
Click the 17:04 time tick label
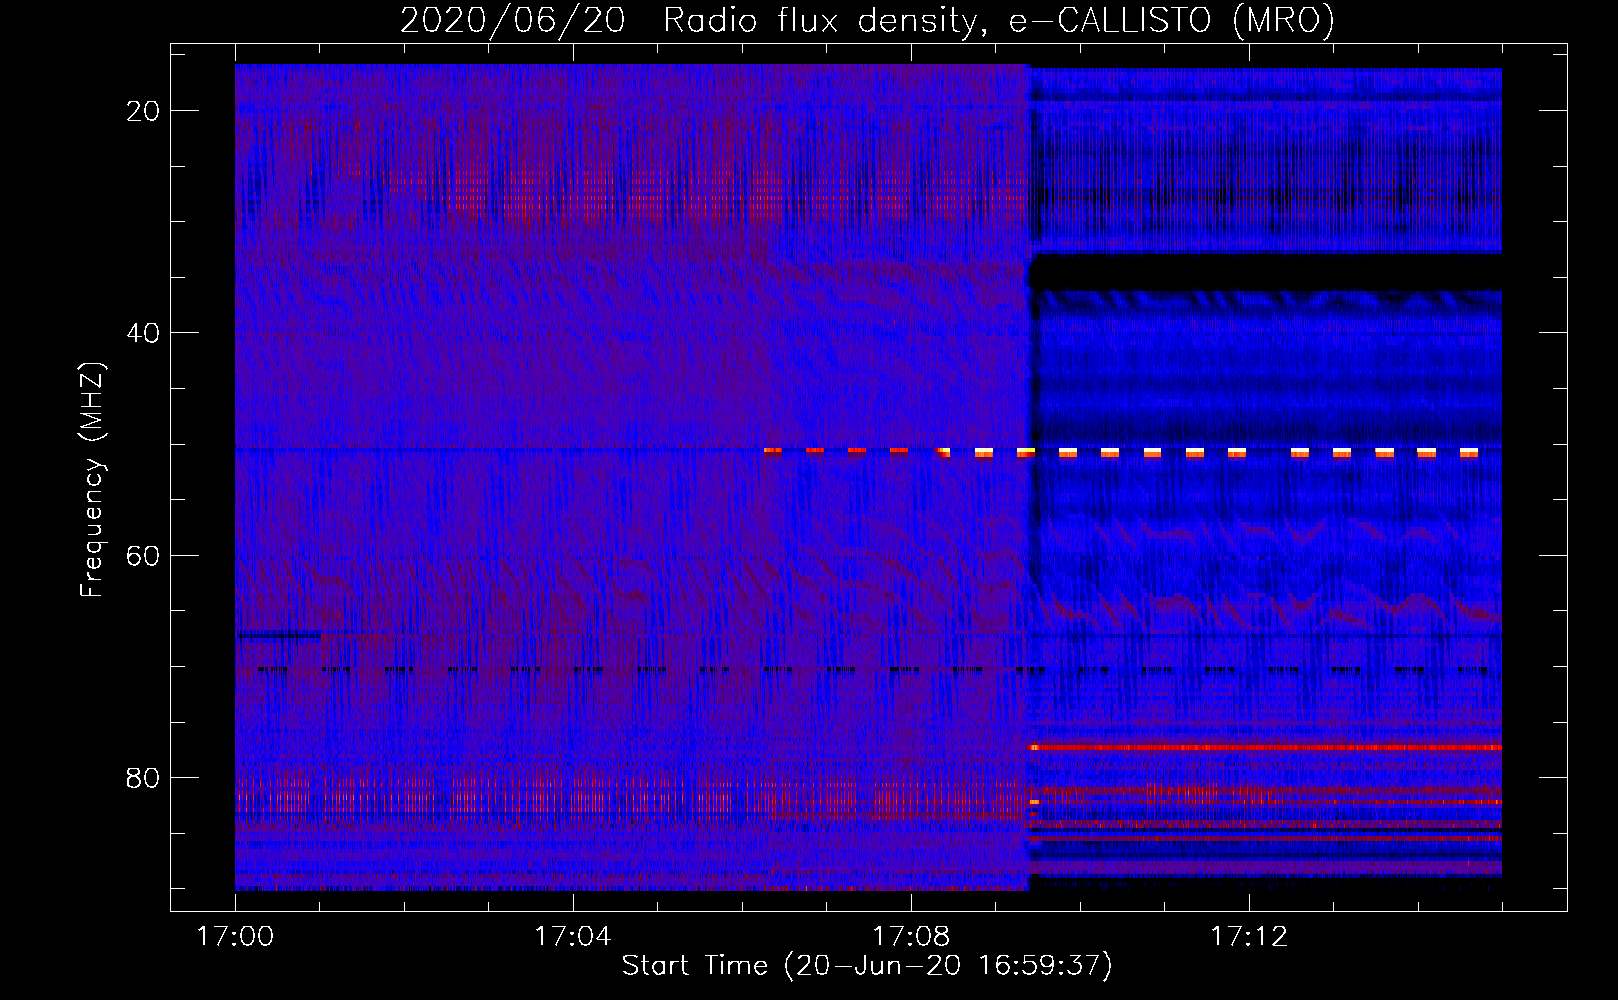point(573,936)
